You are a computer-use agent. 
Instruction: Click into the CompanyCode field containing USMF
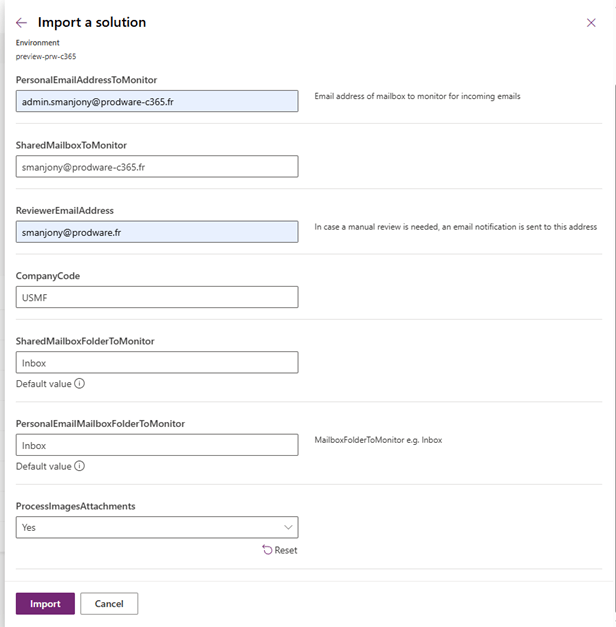[x=157, y=297]
